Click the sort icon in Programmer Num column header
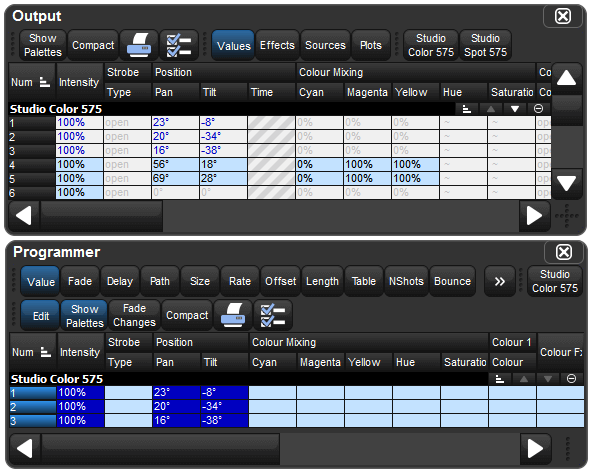 (46, 352)
